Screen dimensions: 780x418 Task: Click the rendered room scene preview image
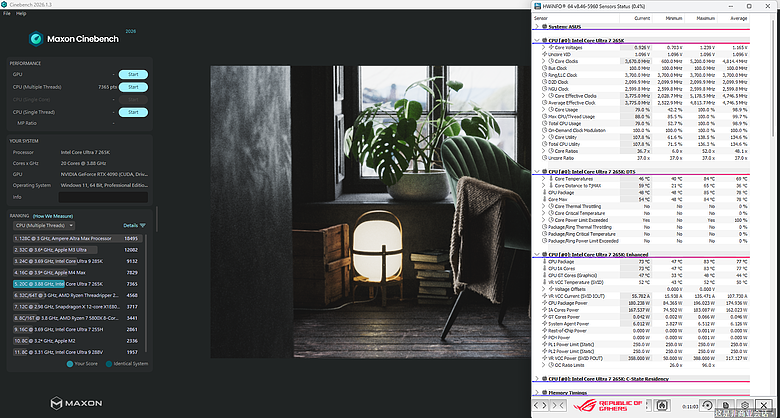[x=370, y=212]
